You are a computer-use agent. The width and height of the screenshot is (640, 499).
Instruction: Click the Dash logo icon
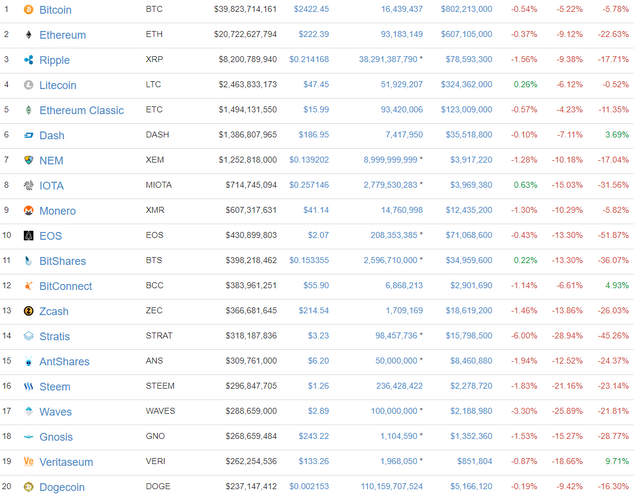click(x=29, y=135)
